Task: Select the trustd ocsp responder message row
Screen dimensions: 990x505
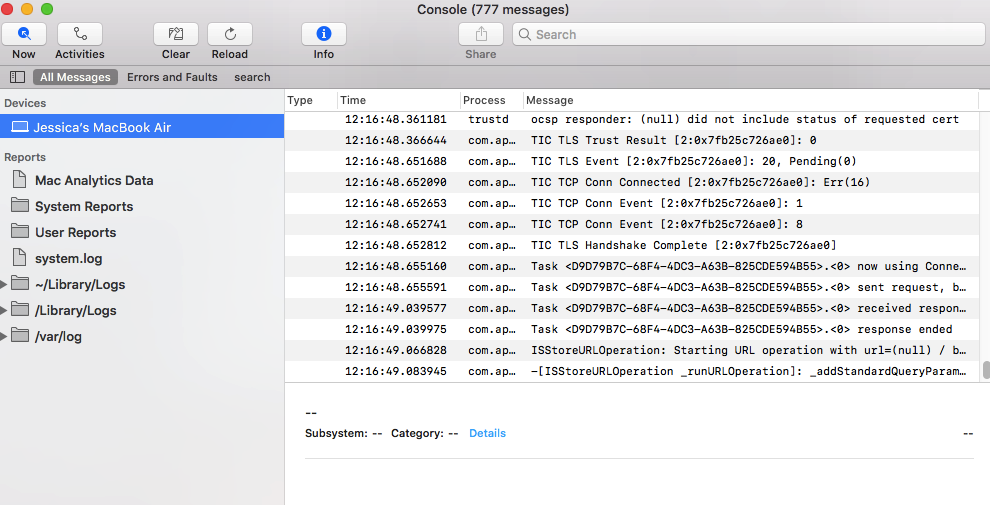Action: pyautogui.click(x=631, y=119)
